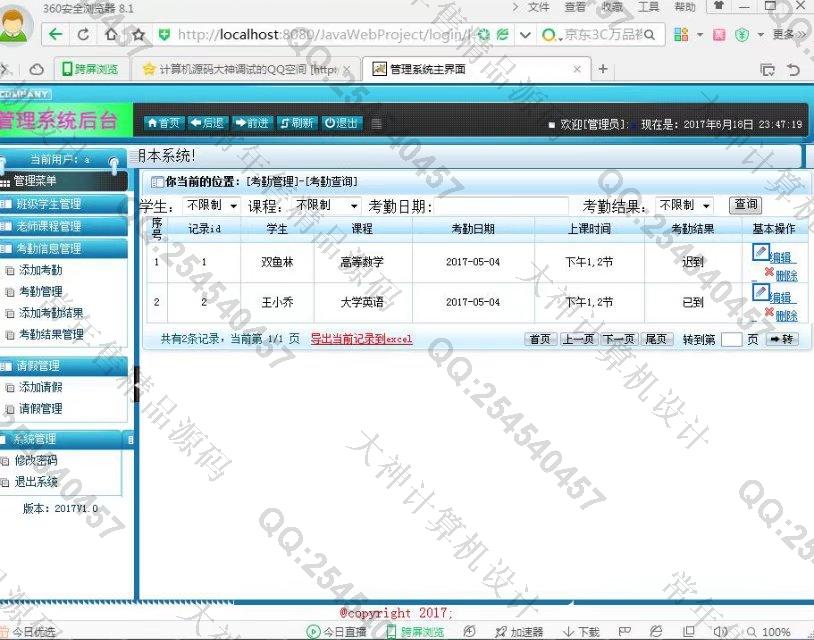
Task: Click the browser back arrow button
Action: point(56,34)
